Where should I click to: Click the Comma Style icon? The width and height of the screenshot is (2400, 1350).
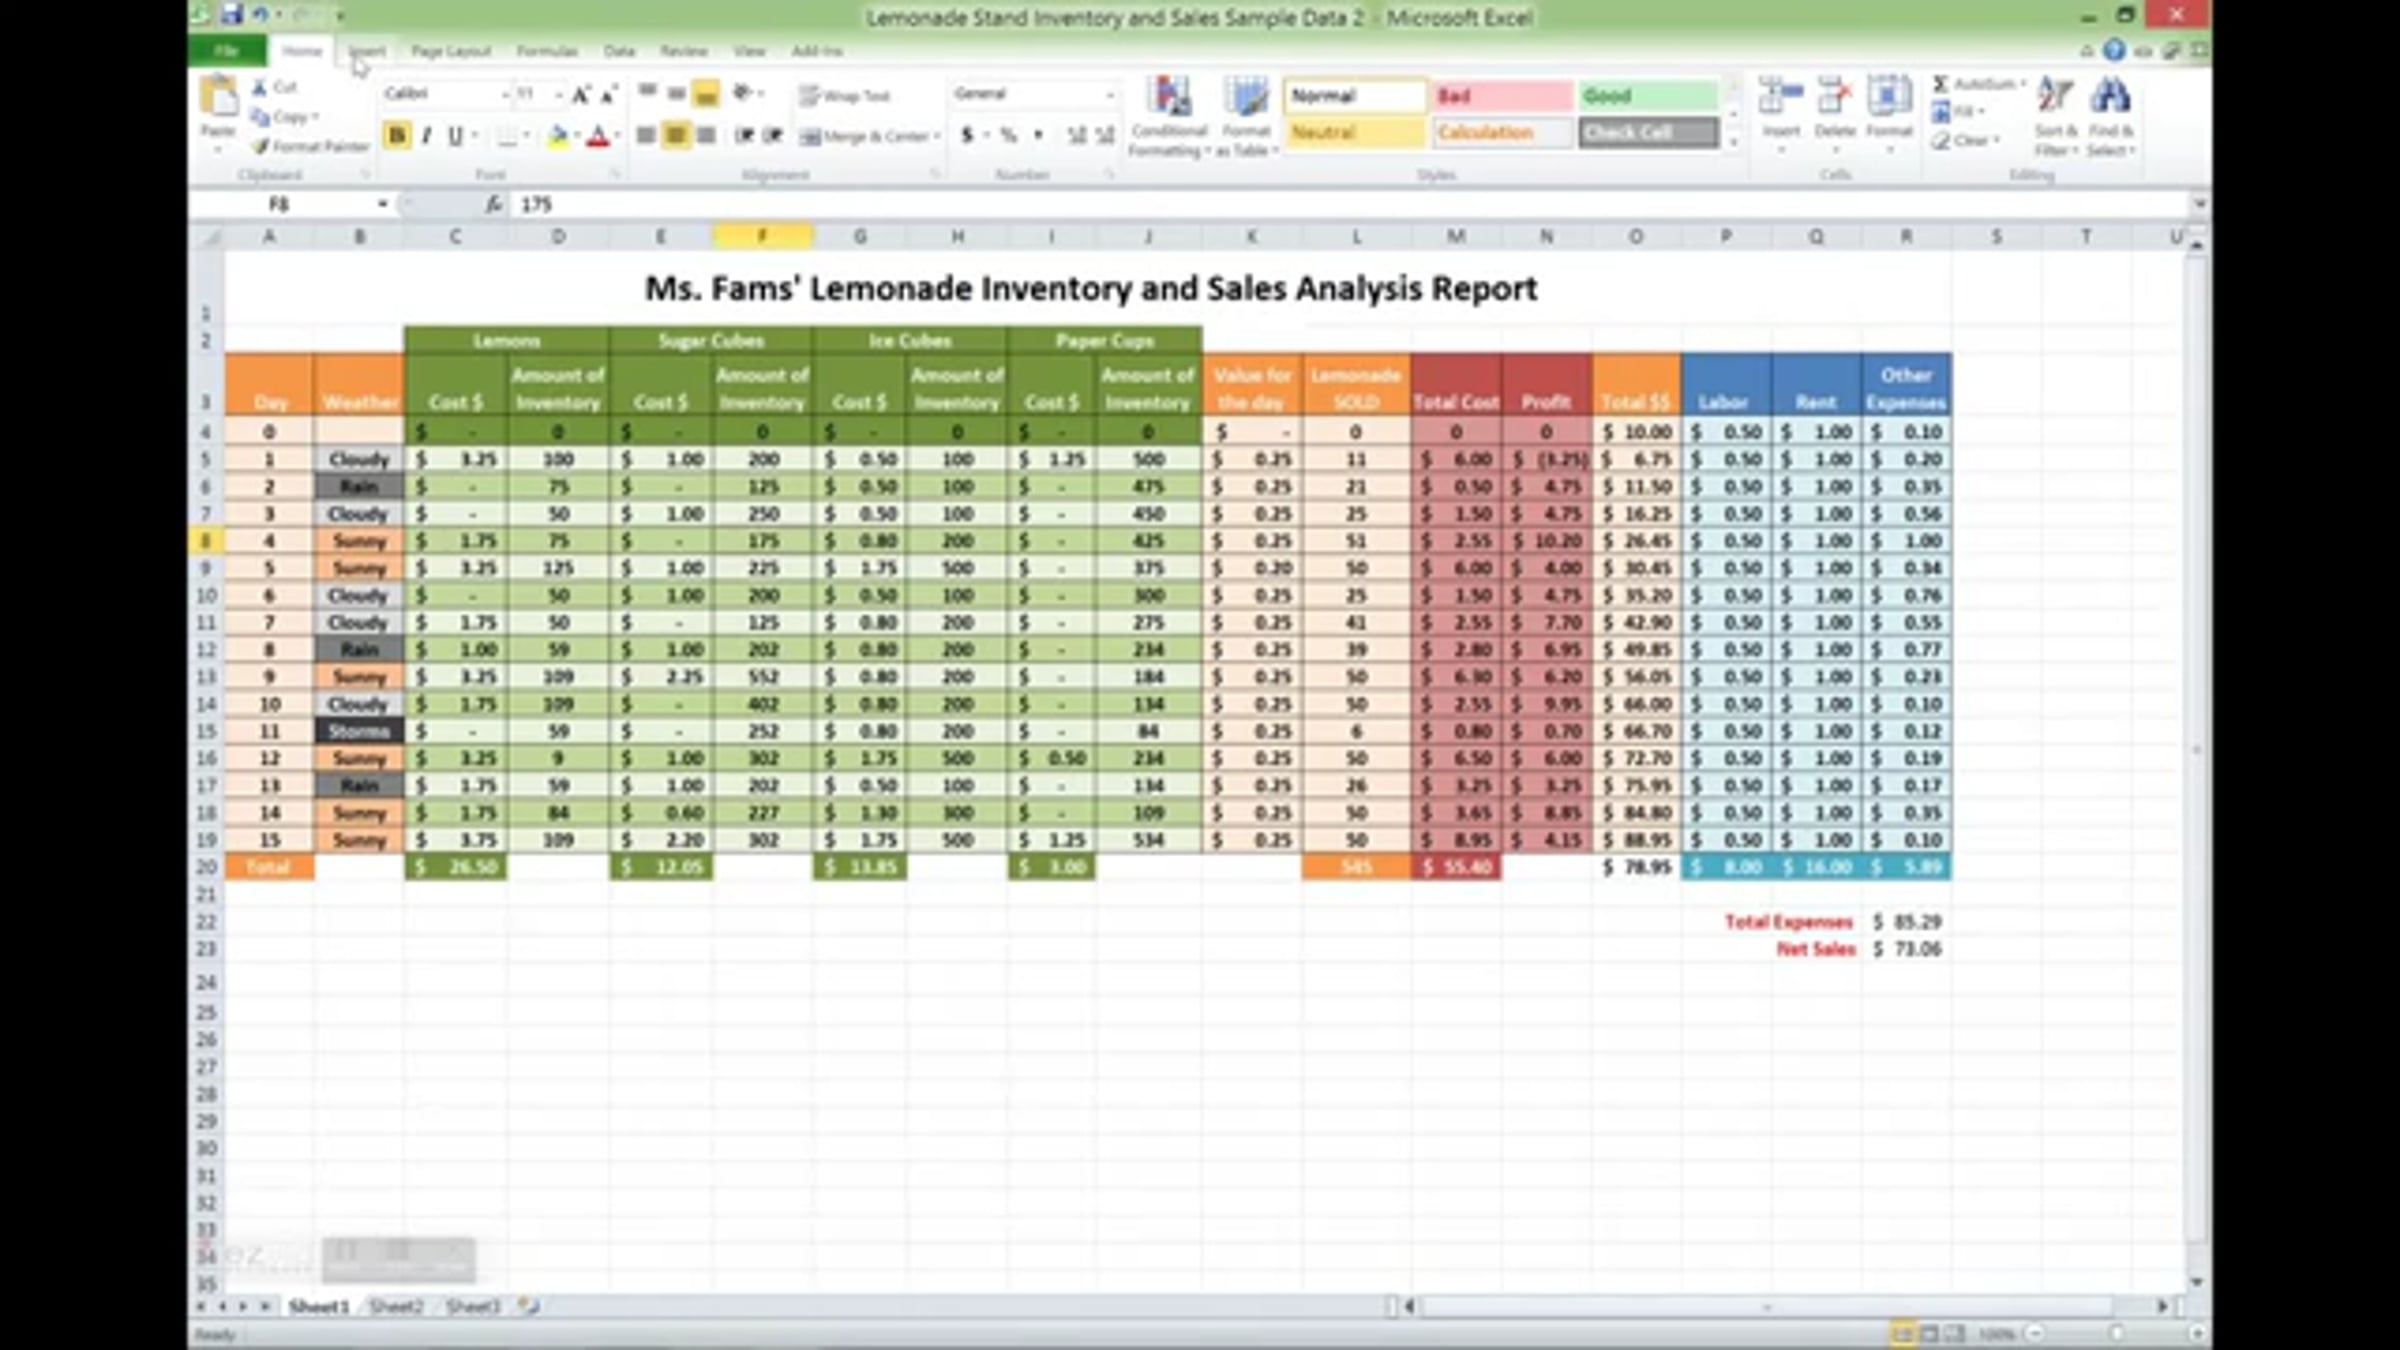pyautogui.click(x=1039, y=135)
